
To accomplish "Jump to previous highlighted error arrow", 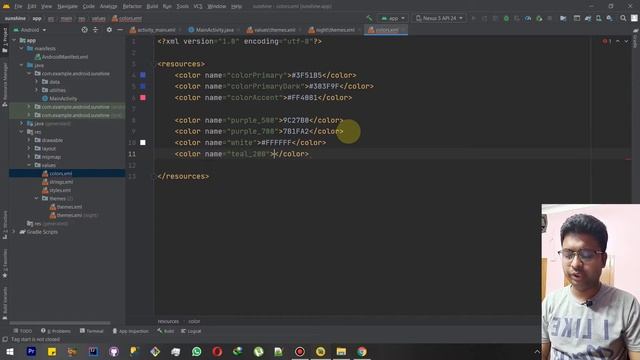I will point(618,41).
